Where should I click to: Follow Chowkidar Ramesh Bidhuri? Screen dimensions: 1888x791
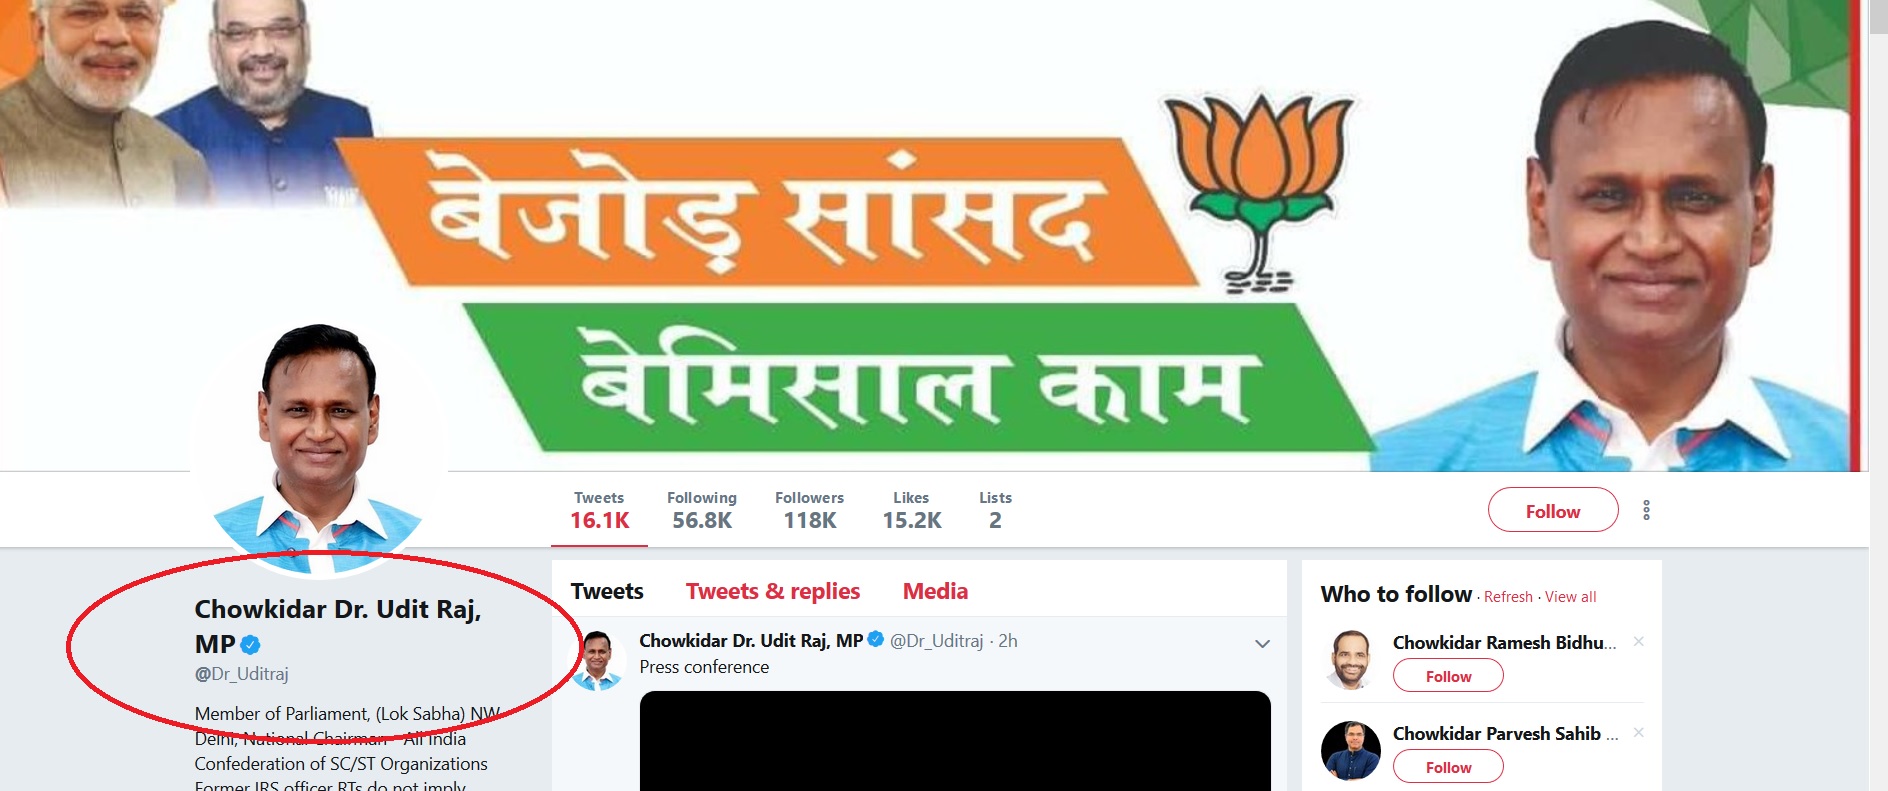[x=1448, y=676]
